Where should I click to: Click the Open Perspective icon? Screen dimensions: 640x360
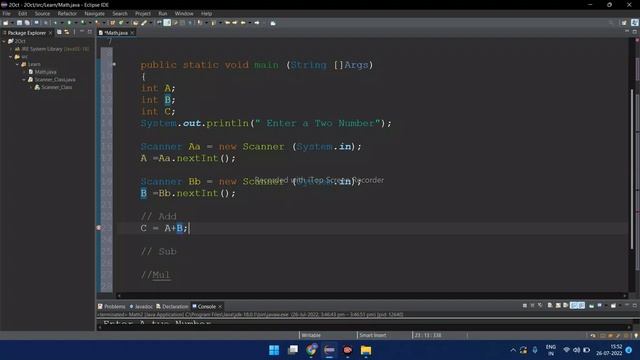(x=624, y=23)
